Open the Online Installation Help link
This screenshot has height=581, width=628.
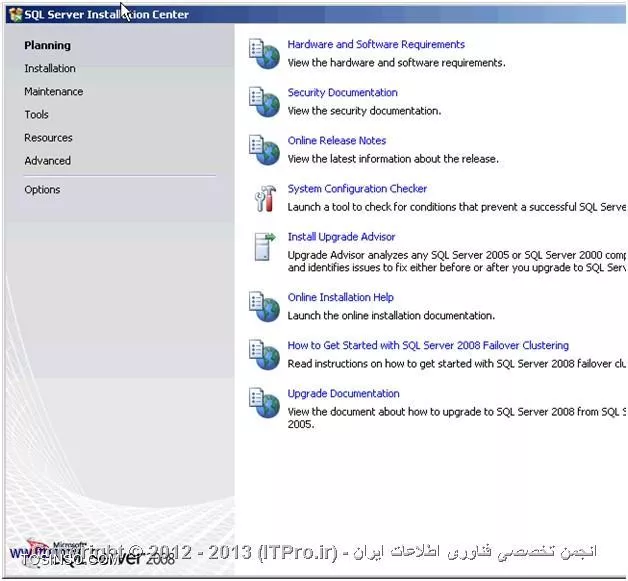point(340,297)
